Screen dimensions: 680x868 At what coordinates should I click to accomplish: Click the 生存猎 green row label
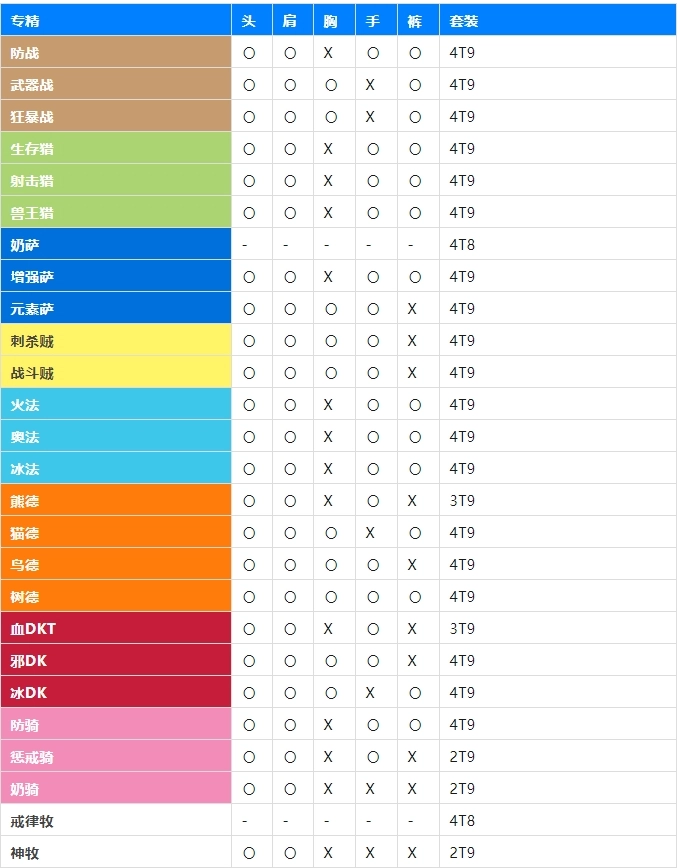32,149
